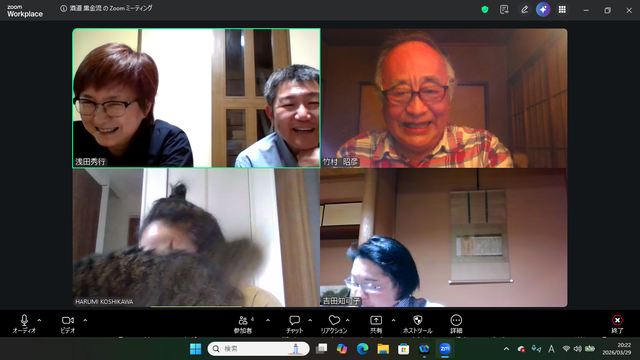Open the chat panel
This screenshot has height=360, width=640.
tap(294, 324)
